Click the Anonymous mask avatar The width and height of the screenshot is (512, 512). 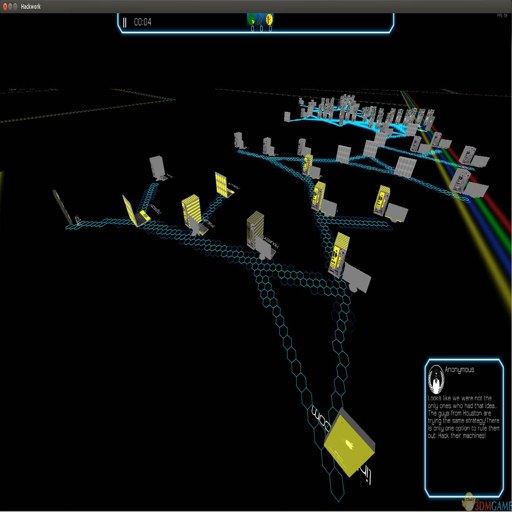(435, 379)
